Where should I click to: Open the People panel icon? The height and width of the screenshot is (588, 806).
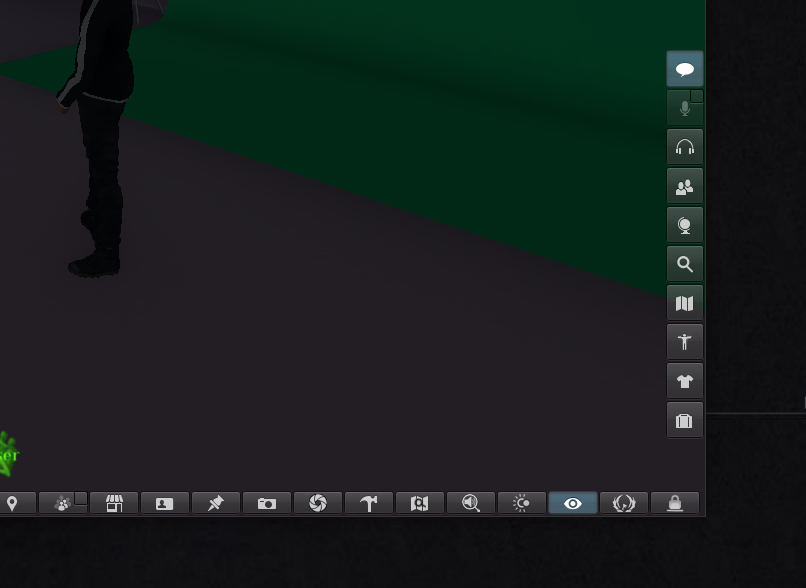(x=685, y=186)
